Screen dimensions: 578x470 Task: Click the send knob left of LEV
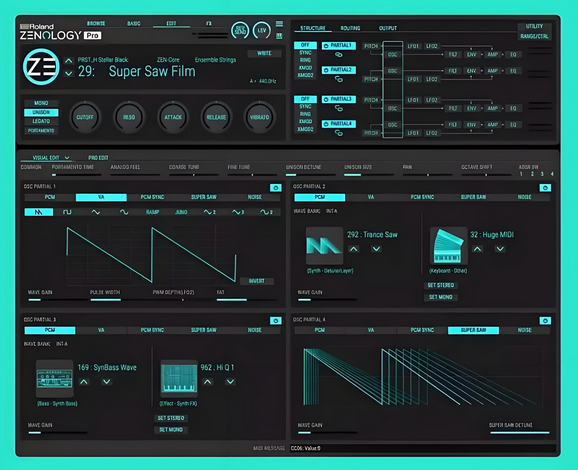[x=240, y=30]
